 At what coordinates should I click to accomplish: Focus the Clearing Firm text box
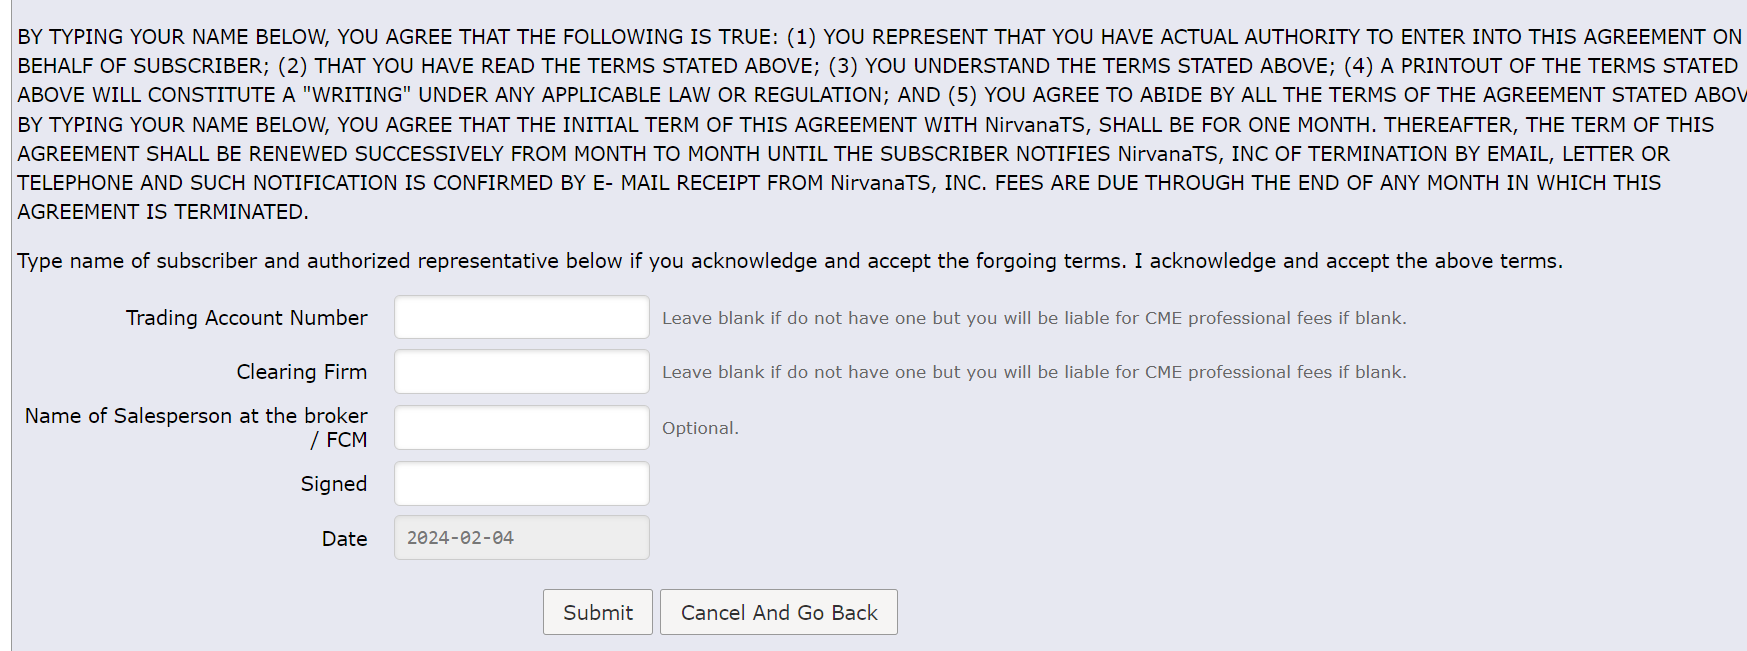(x=521, y=371)
